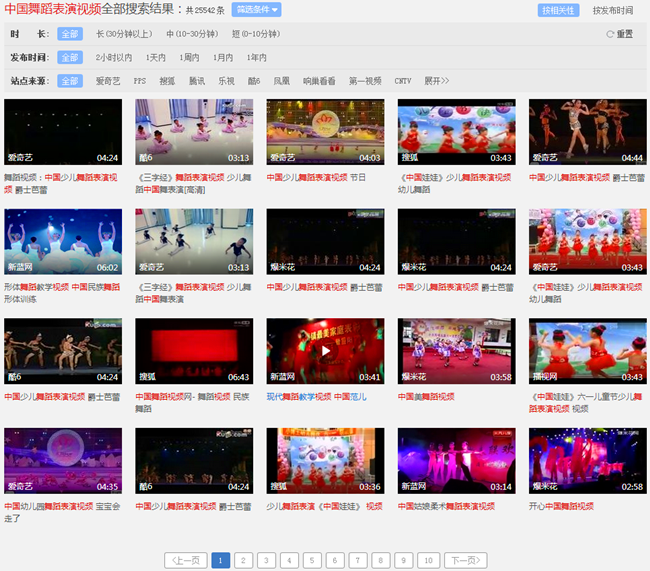Image resolution: width=650 pixels, height=571 pixels.
Task: Open 搜狐 video thumbnail lasting 06:43
Action: pyautogui.click(x=194, y=351)
